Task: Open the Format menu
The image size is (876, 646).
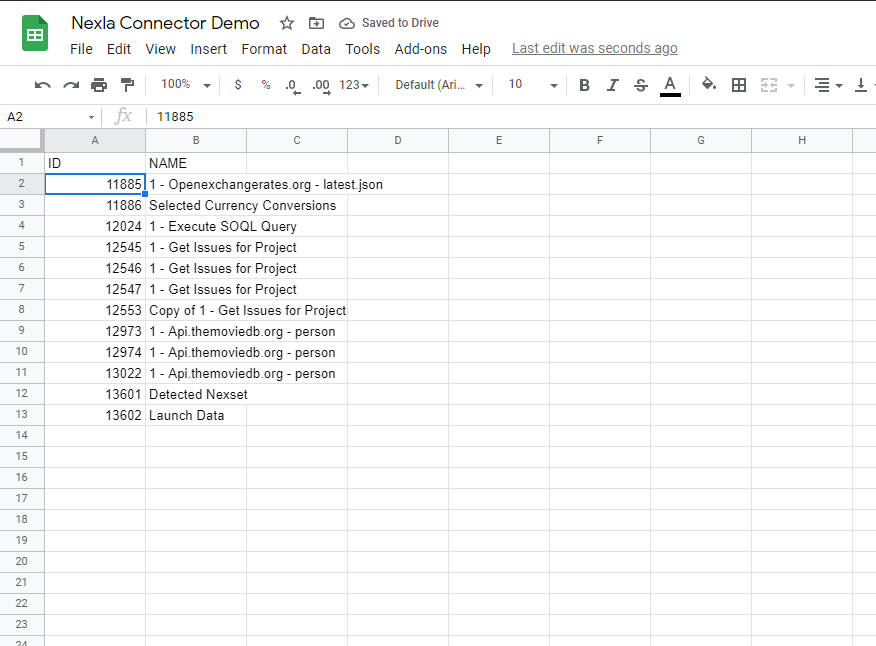Action: tap(264, 49)
